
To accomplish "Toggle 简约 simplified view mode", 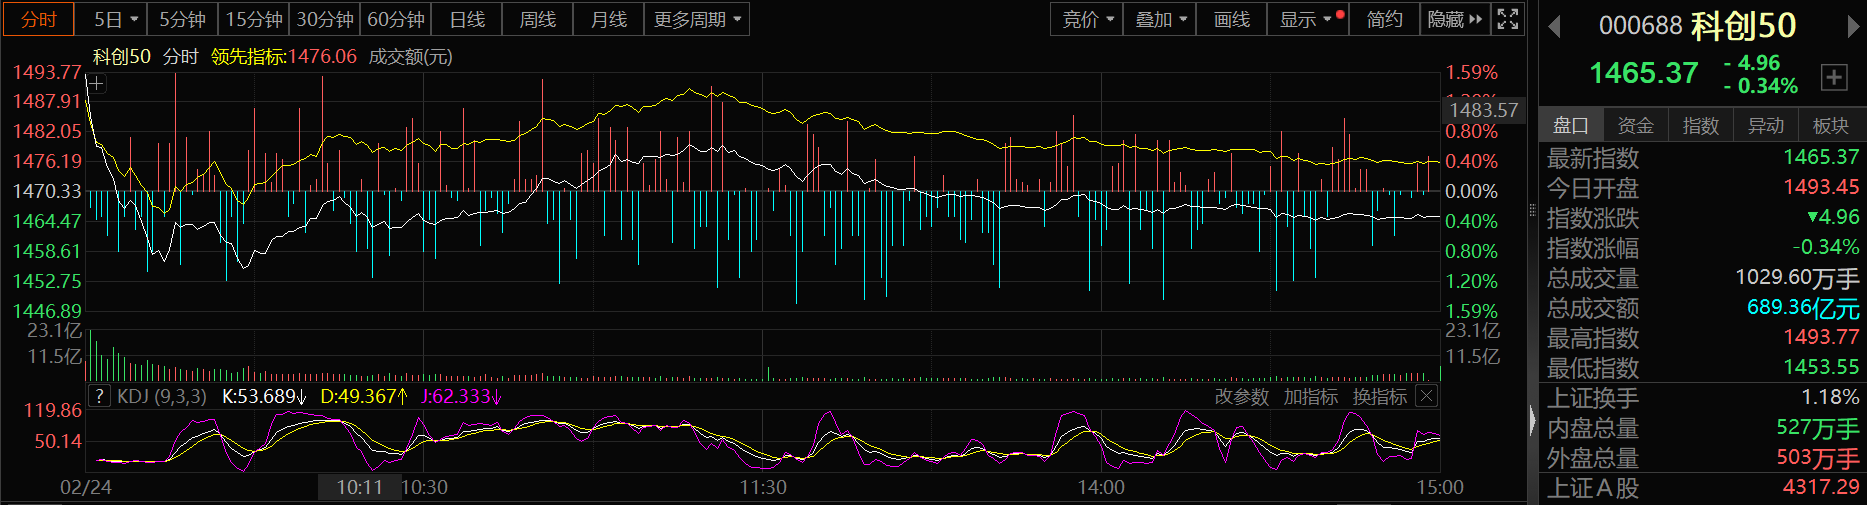I will (x=1384, y=19).
